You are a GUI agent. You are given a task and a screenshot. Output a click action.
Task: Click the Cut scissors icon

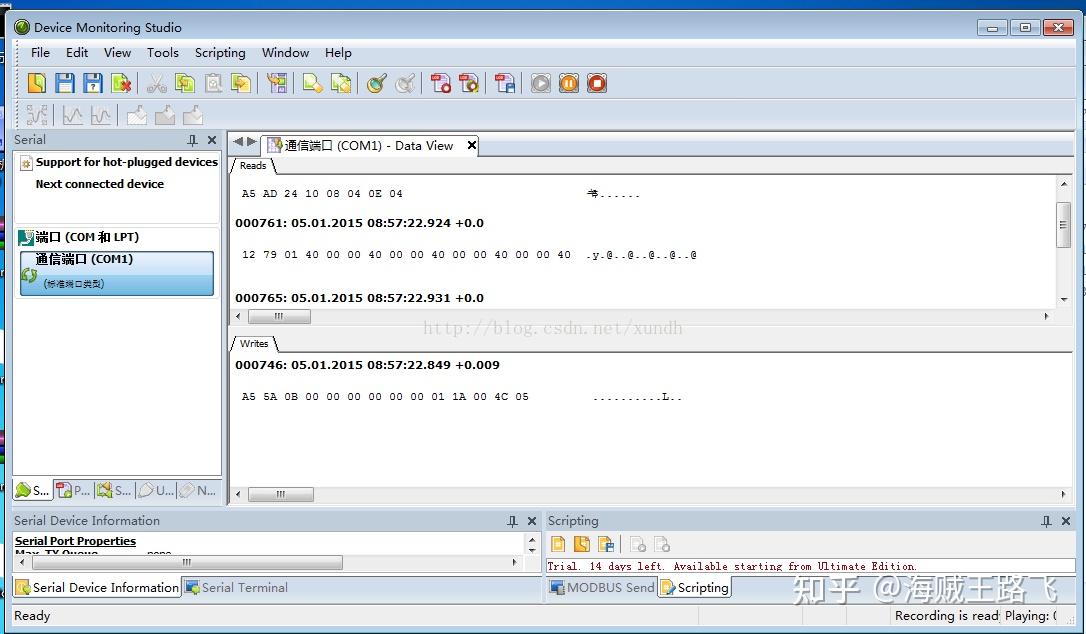tap(157, 83)
